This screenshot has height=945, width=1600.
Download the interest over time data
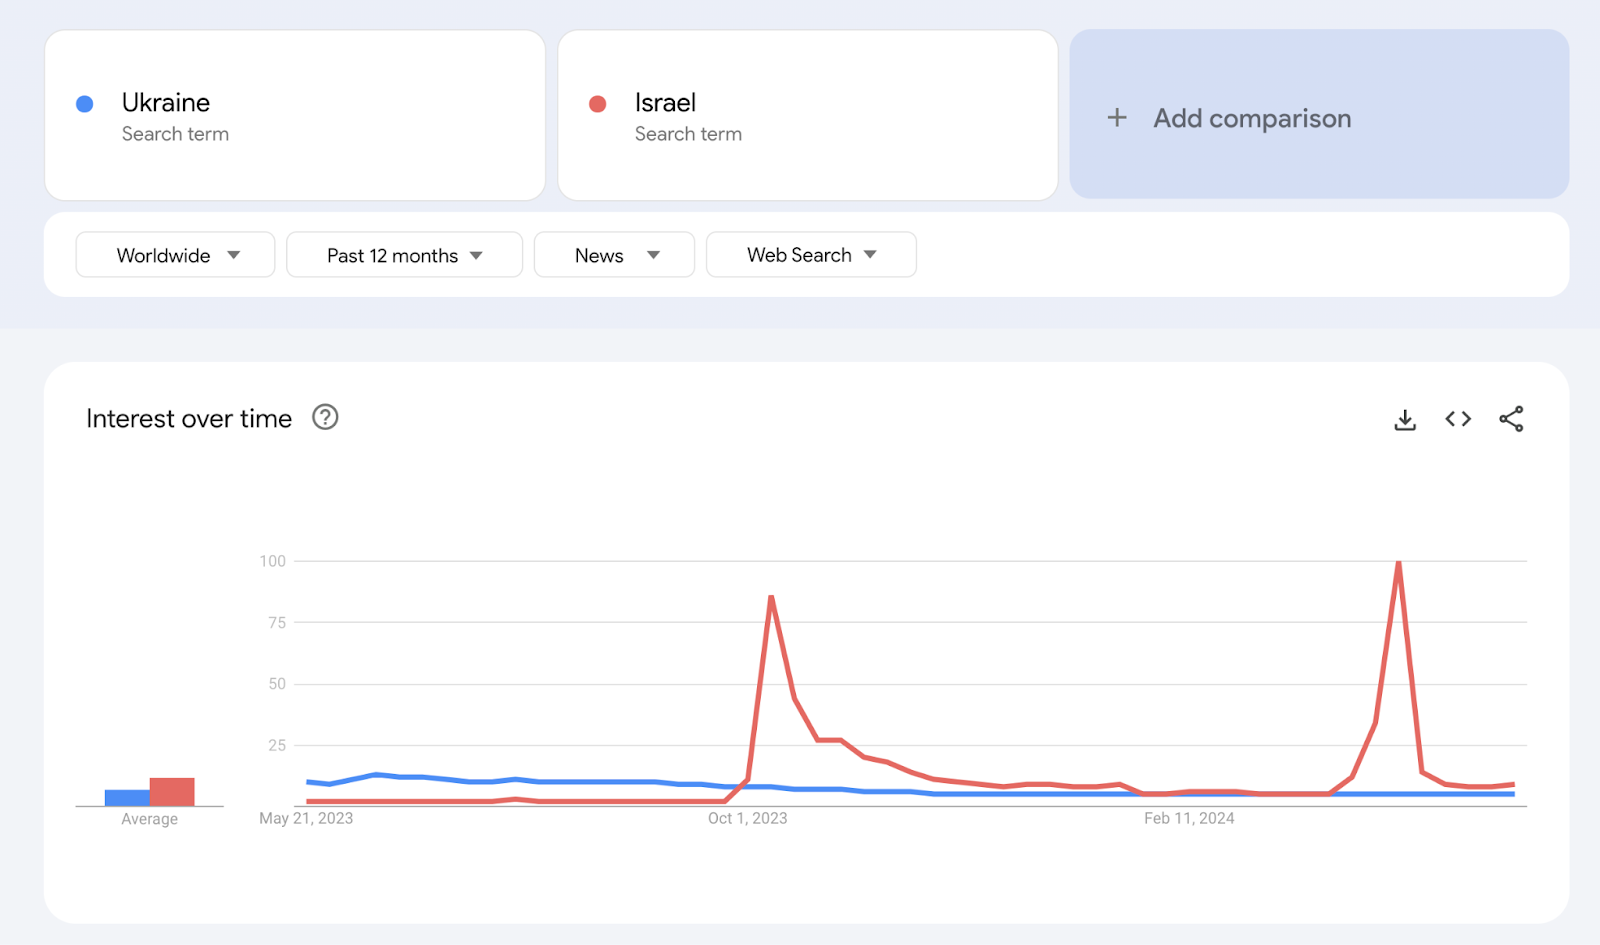(1405, 420)
